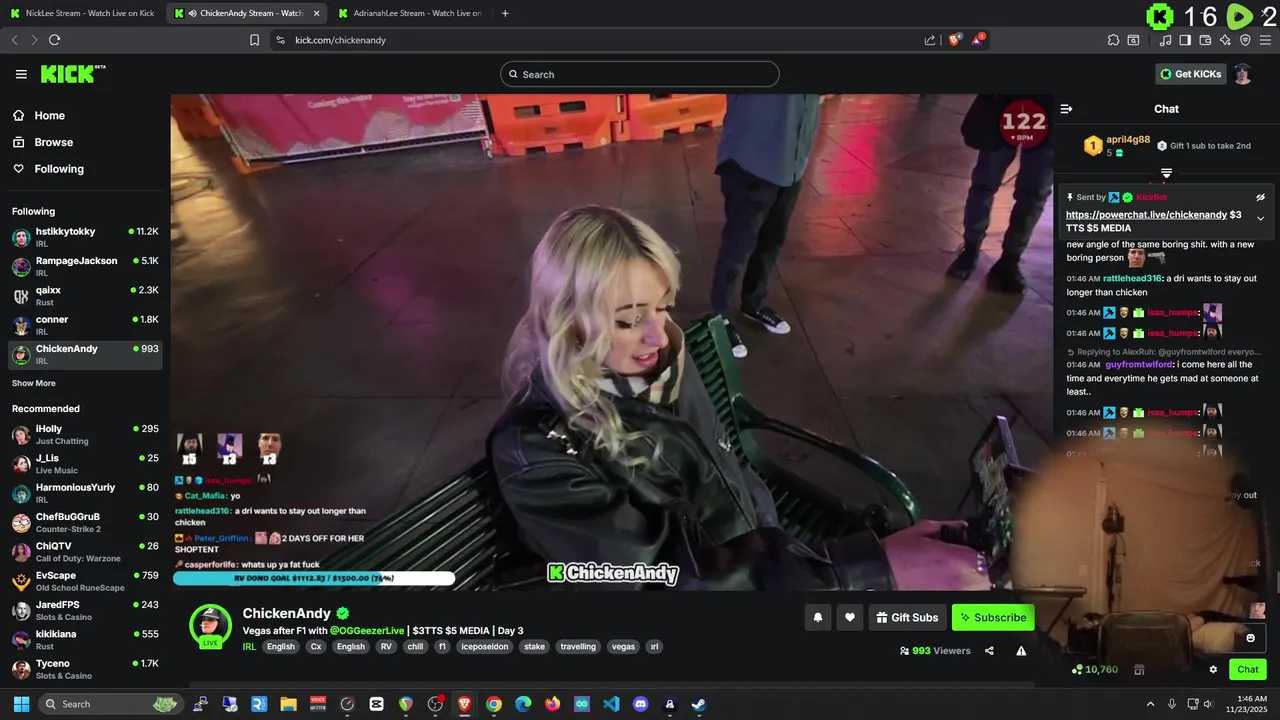Expand the pinned message chevron

[1260, 218]
